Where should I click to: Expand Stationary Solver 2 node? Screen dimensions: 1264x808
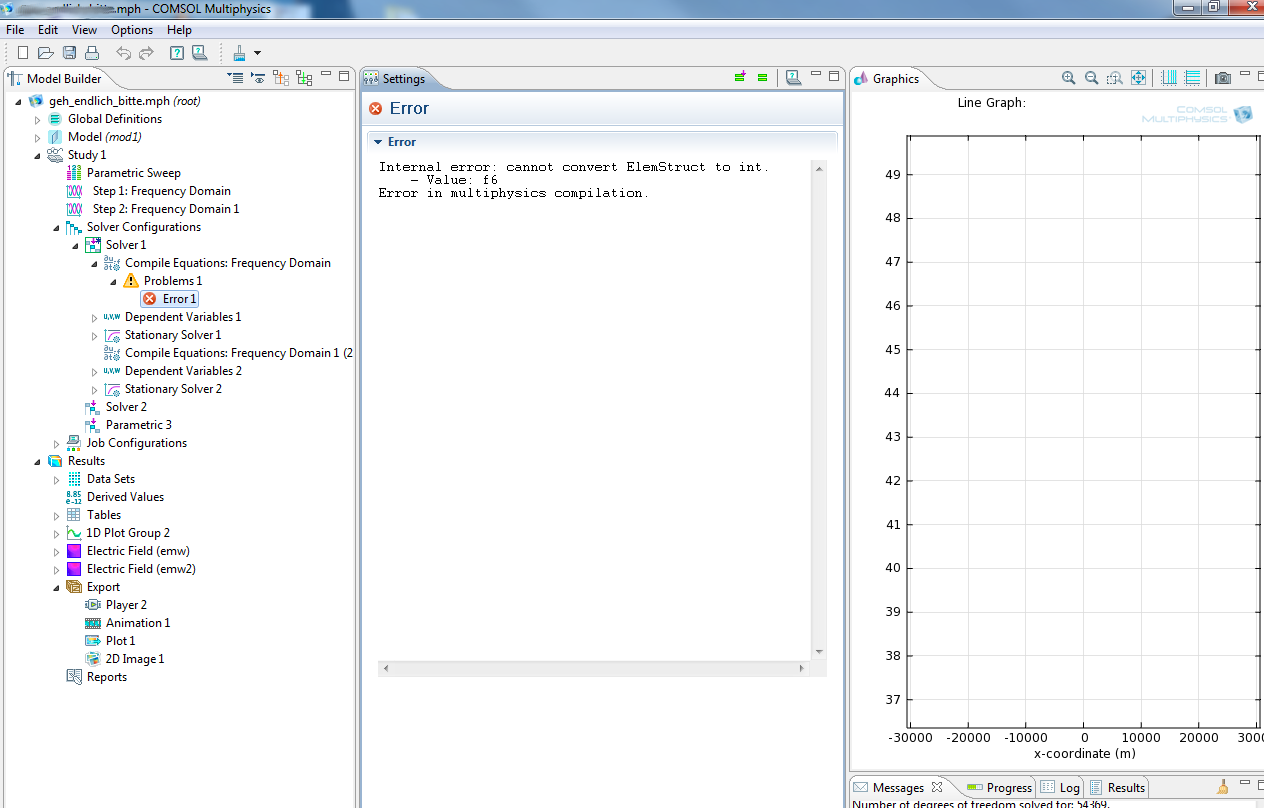click(95, 389)
